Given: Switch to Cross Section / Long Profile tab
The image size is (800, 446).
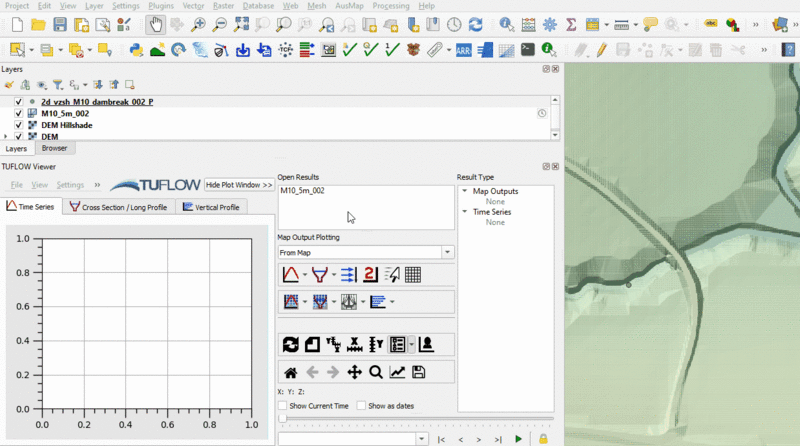Looking at the screenshot, I should [118, 207].
